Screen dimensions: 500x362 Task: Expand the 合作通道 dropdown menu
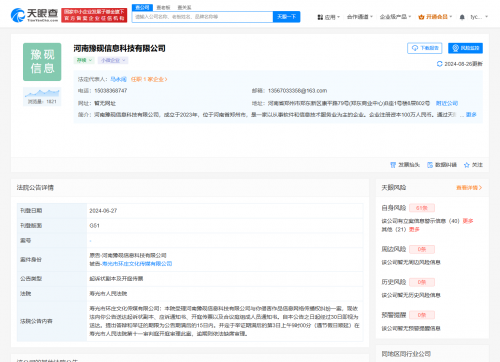(x=360, y=17)
